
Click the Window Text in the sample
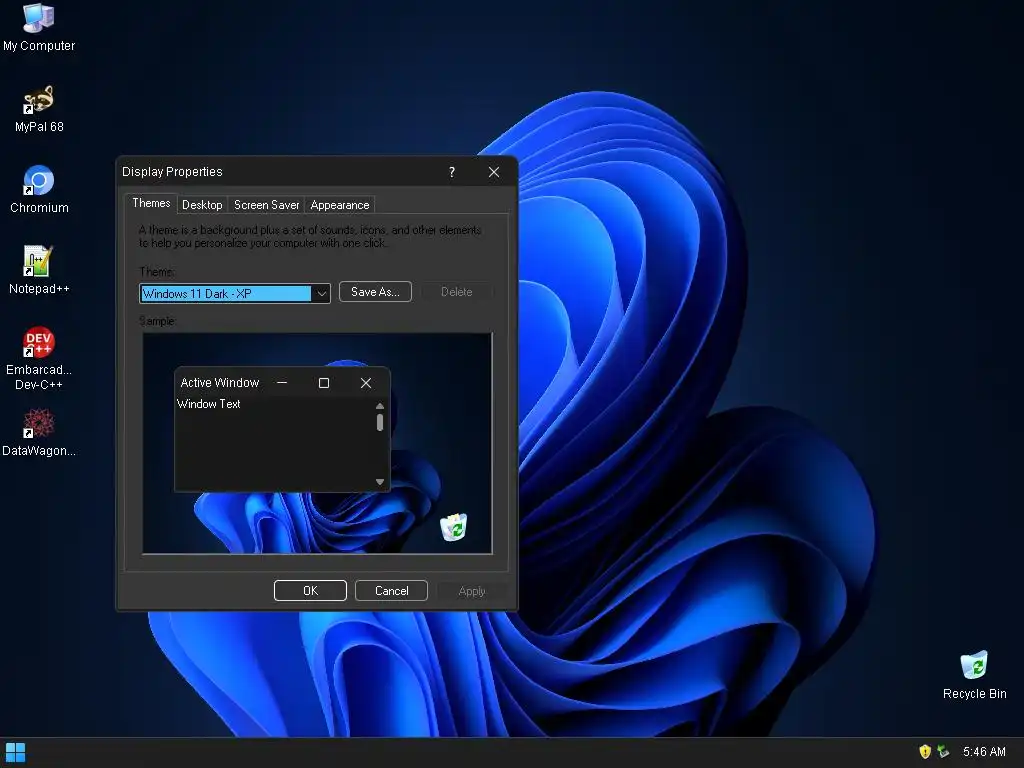(209, 404)
